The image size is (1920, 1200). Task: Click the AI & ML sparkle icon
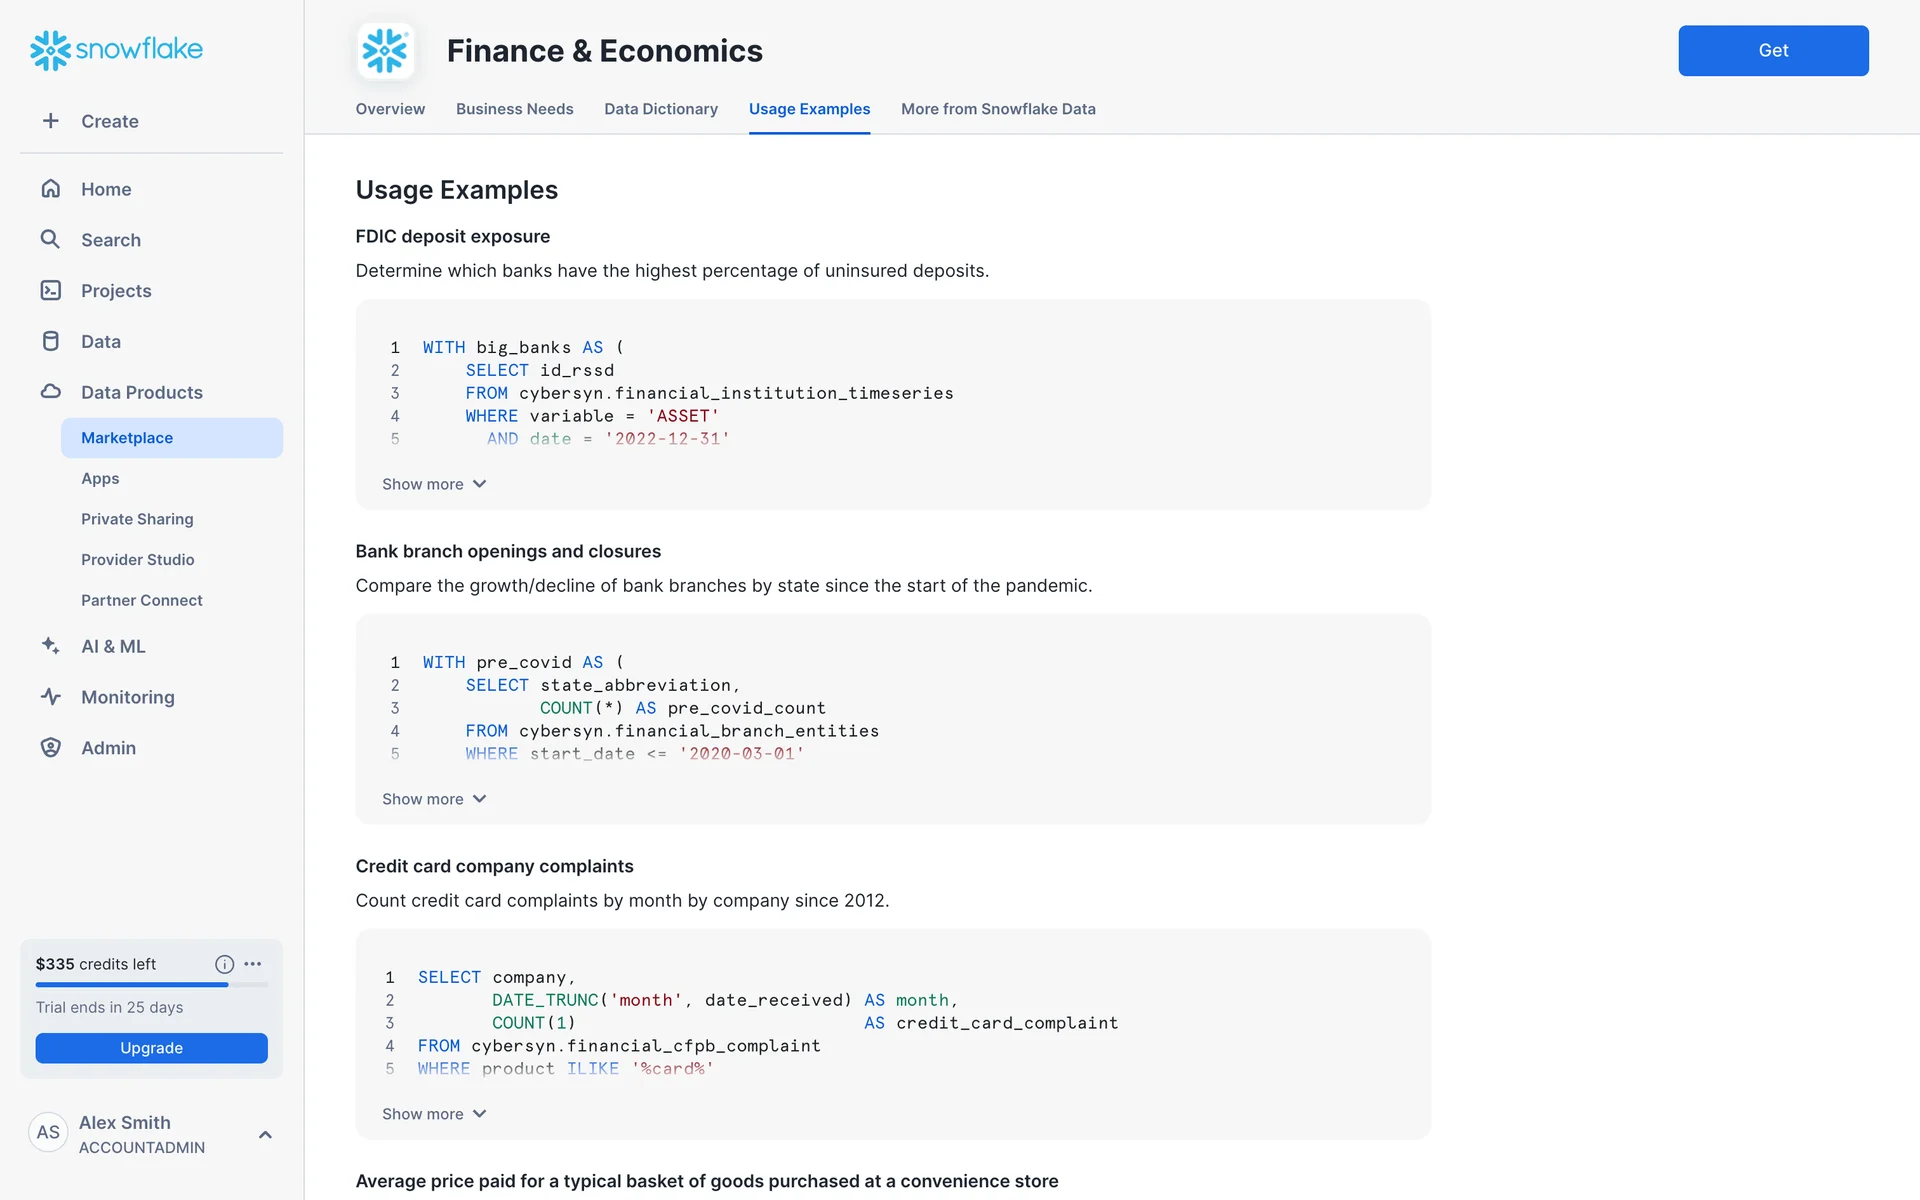click(x=51, y=646)
